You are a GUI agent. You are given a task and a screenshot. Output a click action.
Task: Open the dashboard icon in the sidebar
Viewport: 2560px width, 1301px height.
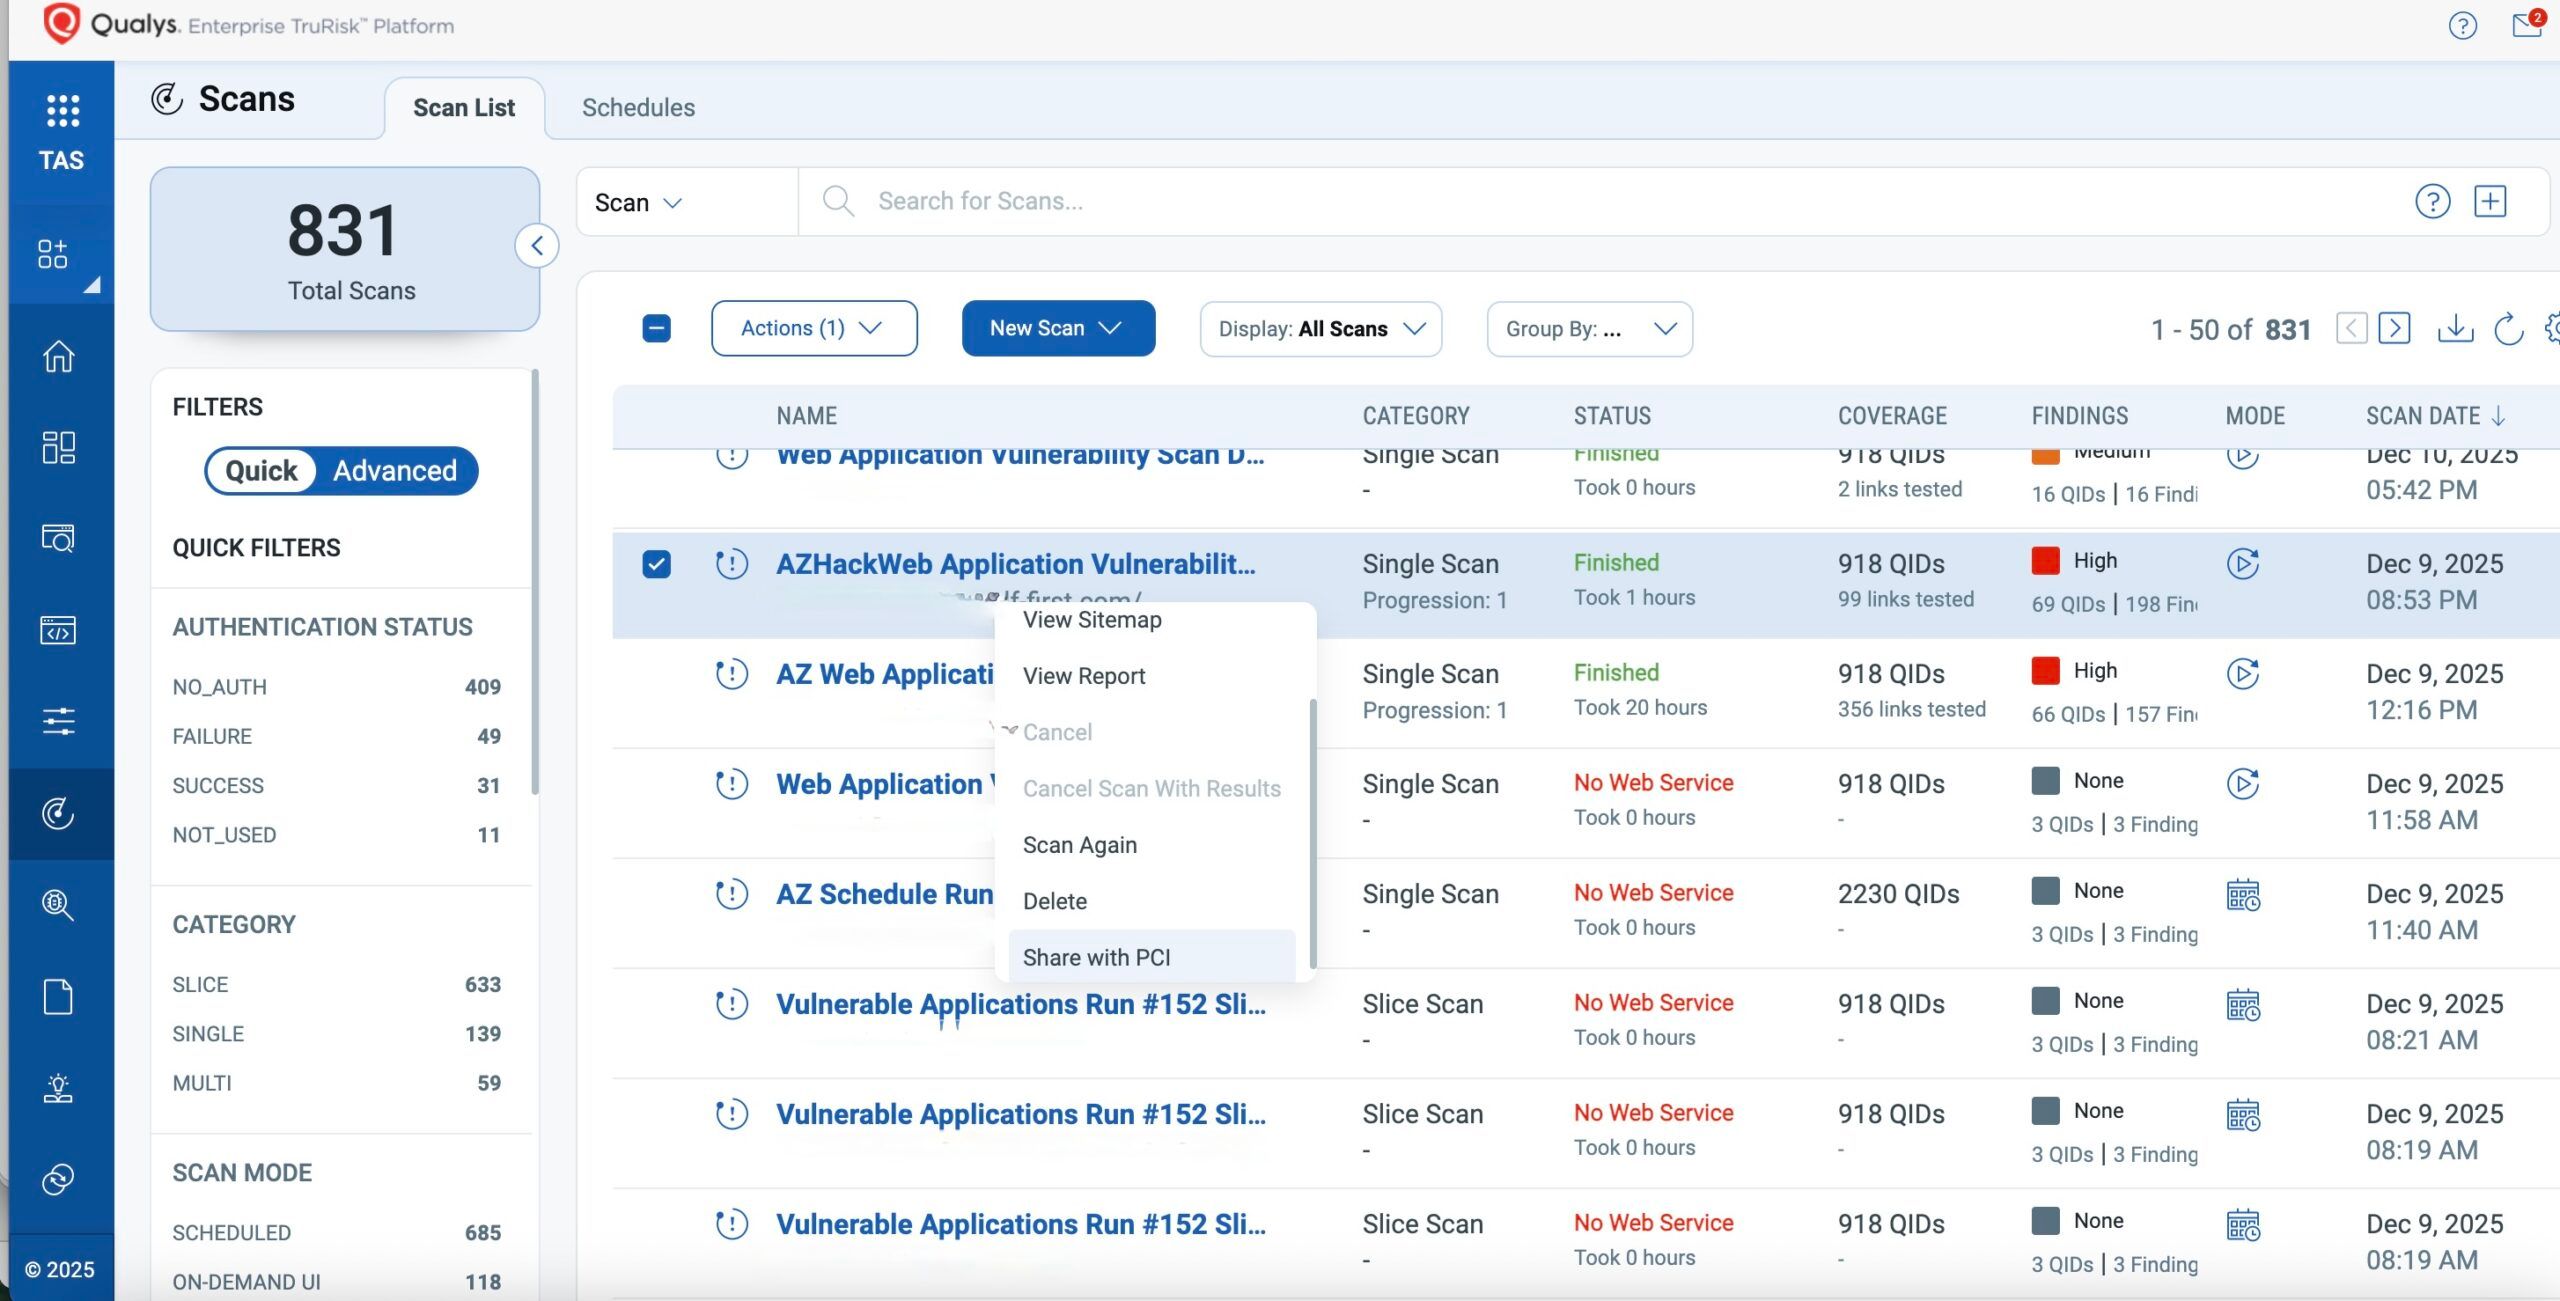58,447
